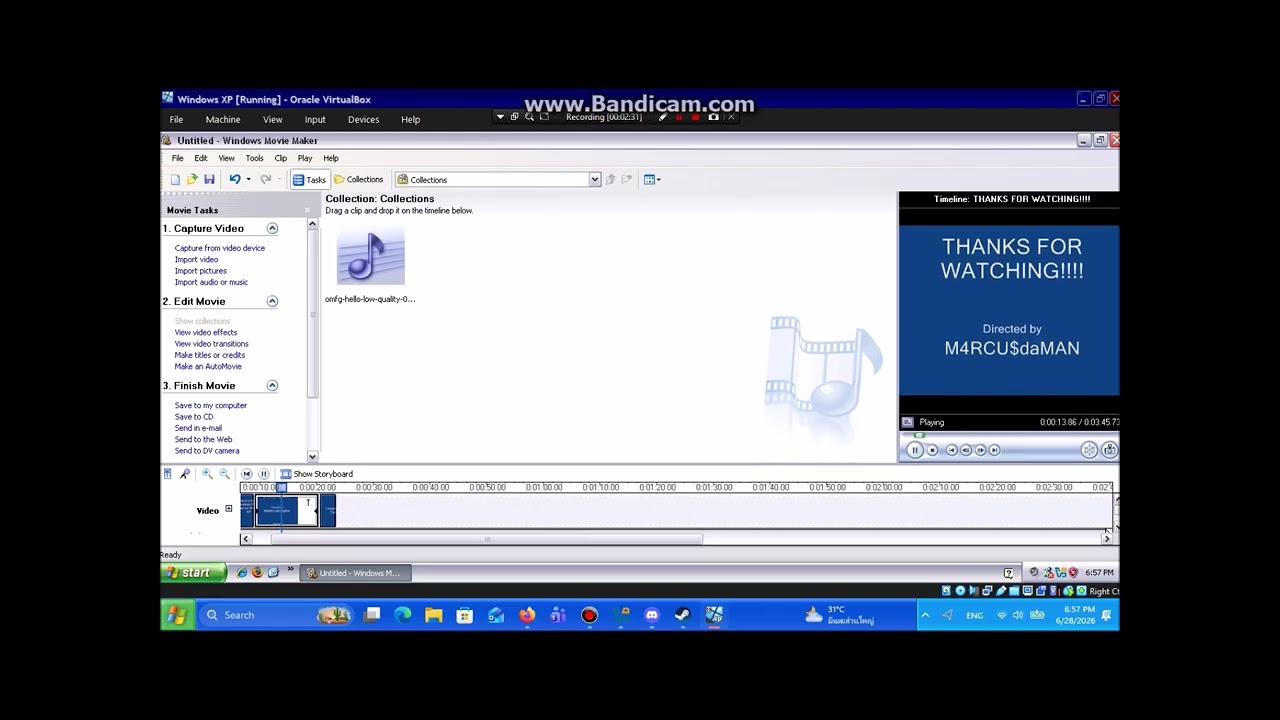Switch to storyboard with Show Storyboard
1280x720 pixels.
(x=316, y=474)
